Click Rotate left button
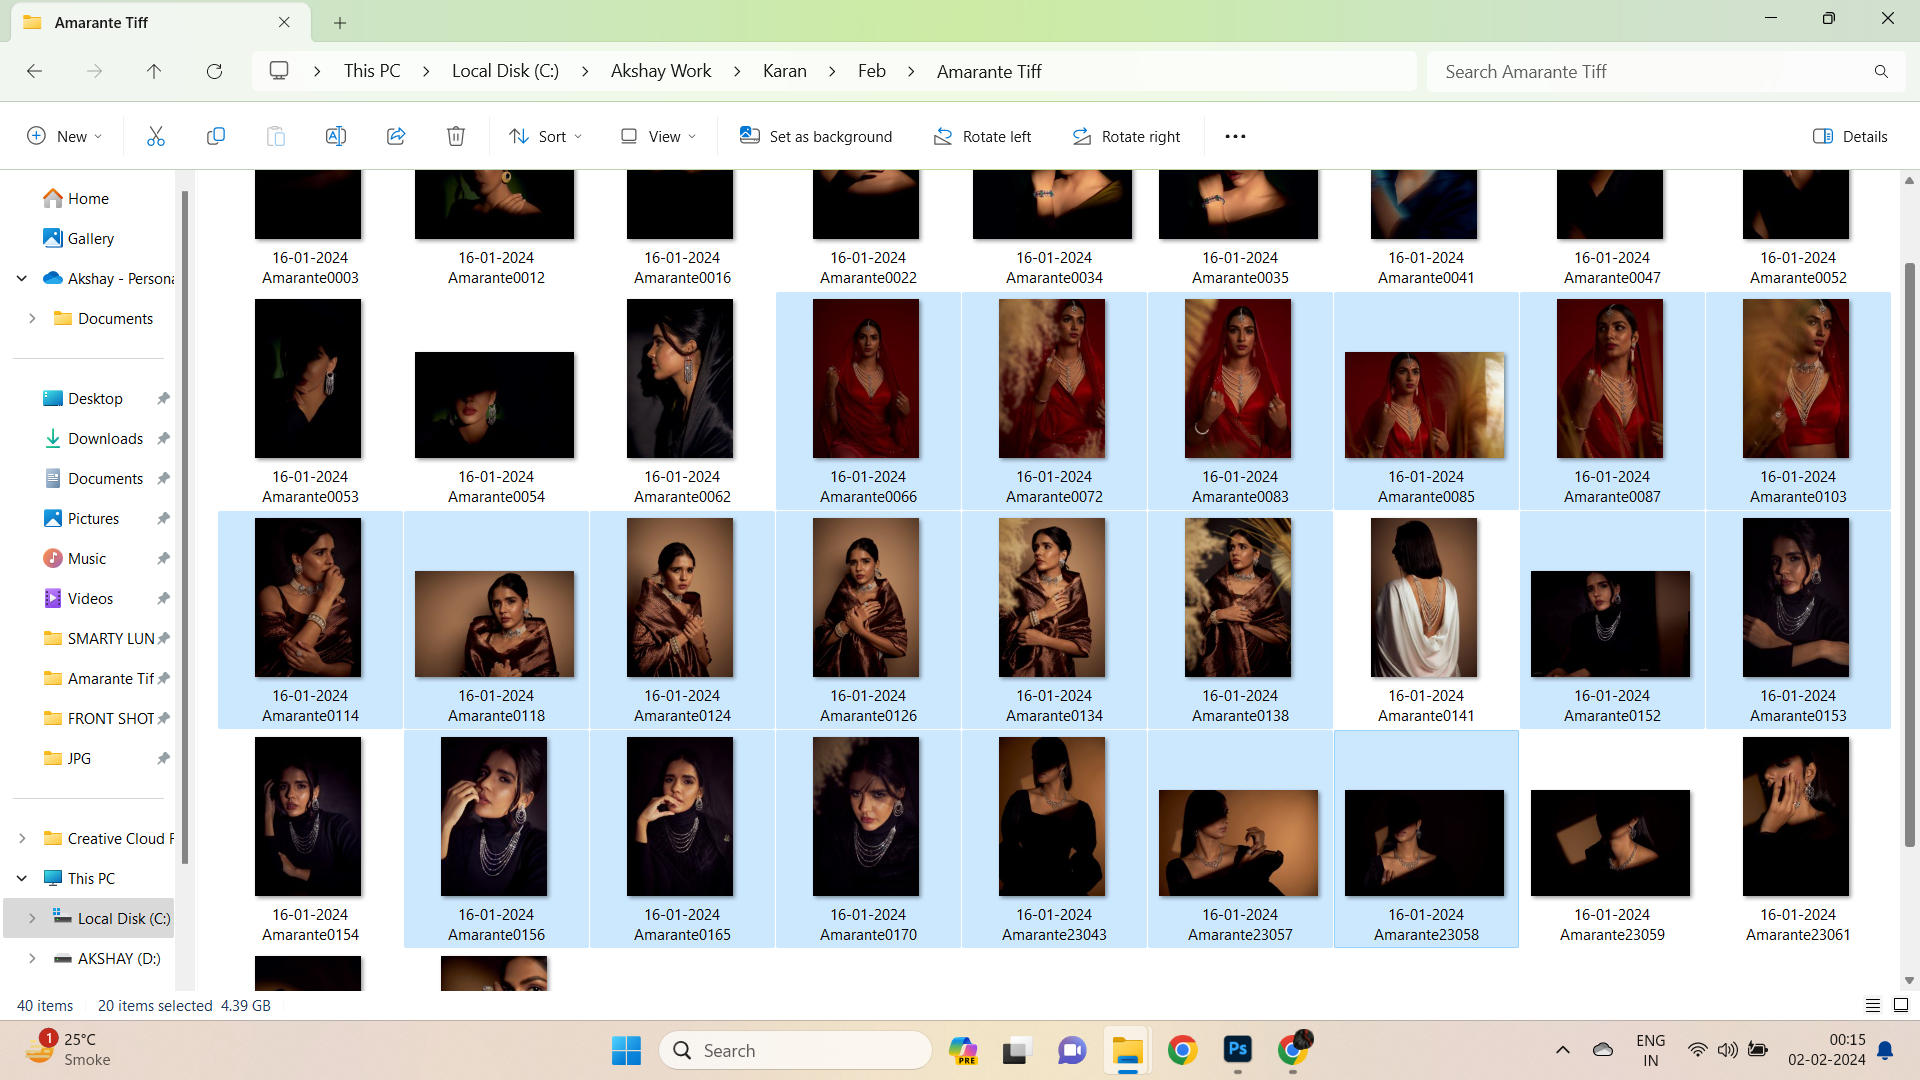 [x=982, y=136]
